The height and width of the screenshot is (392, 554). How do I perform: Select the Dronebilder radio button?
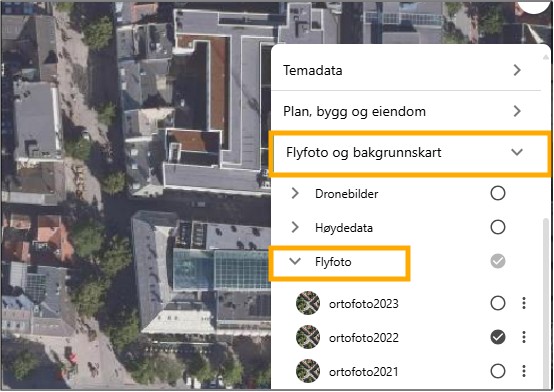click(497, 193)
